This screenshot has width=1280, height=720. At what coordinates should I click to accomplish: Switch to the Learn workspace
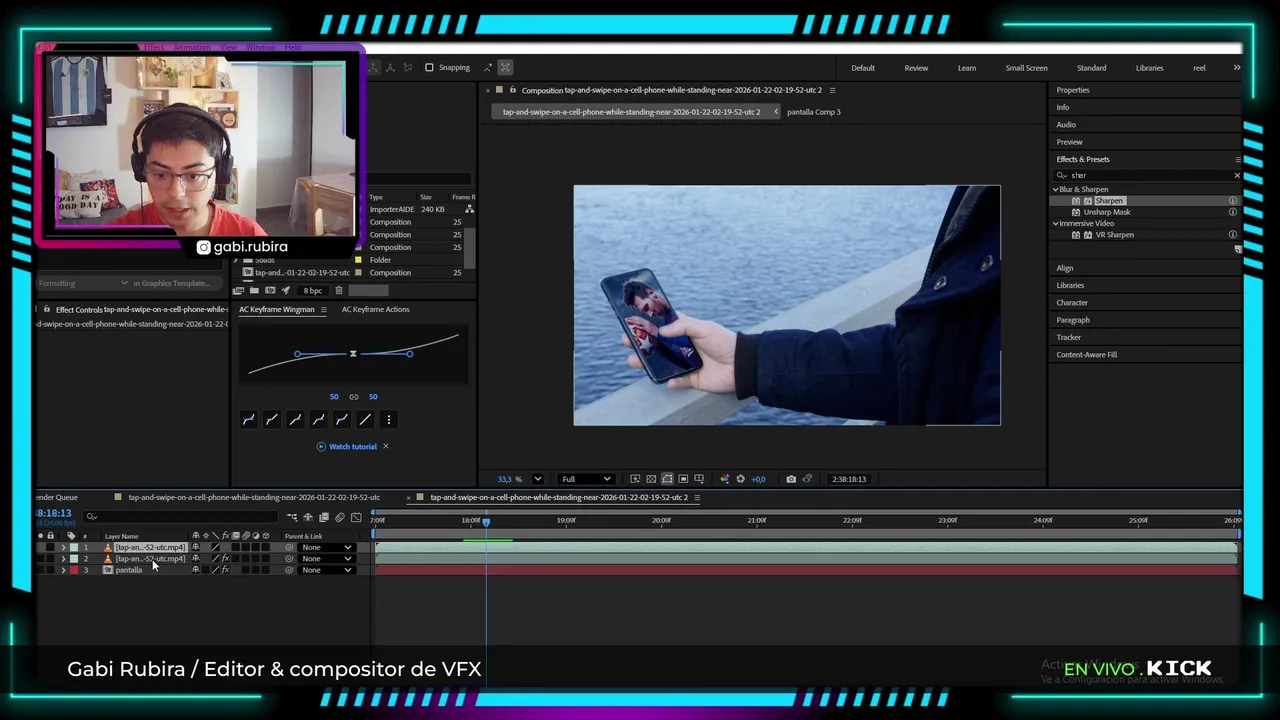pos(967,68)
